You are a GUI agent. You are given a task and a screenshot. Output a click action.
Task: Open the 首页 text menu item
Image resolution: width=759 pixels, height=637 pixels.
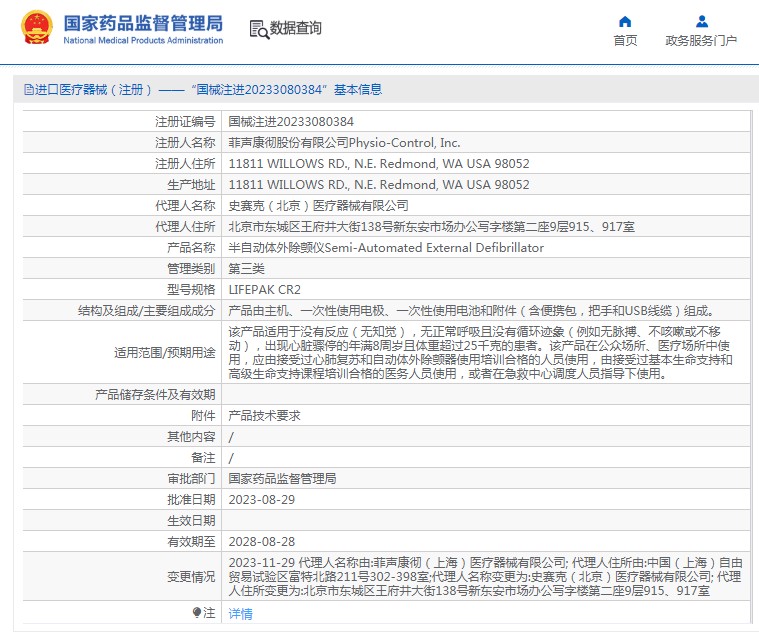(625, 41)
